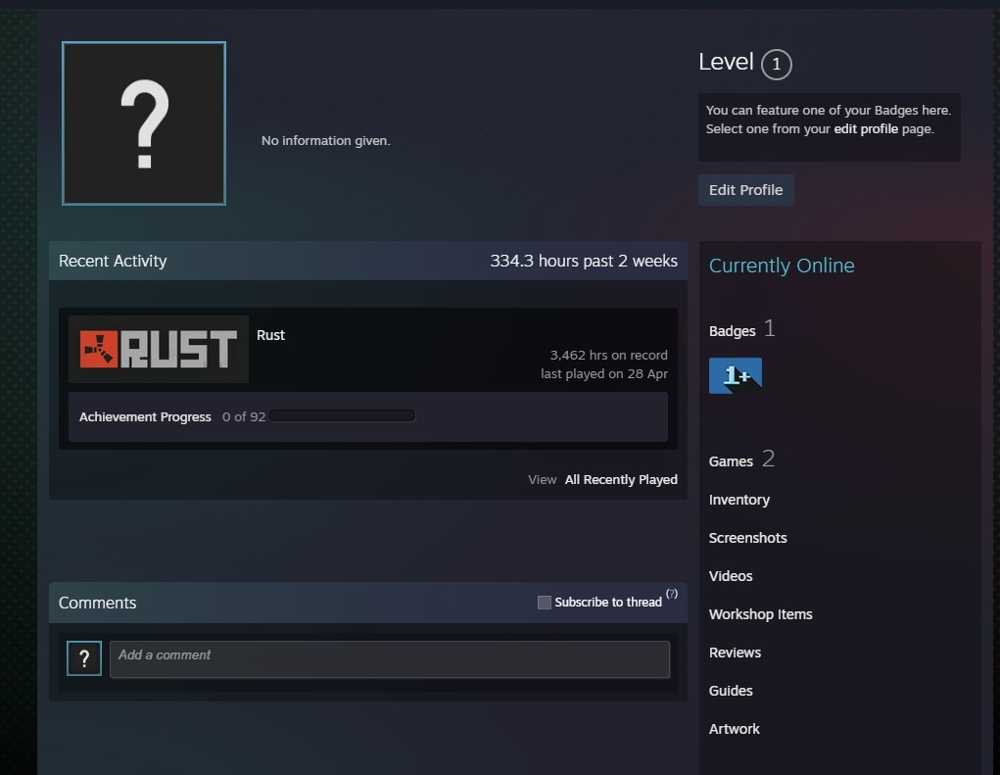The width and height of the screenshot is (1000, 775).
Task: Click the 3,462 hrs on record text
Action: tap(608, 355)
